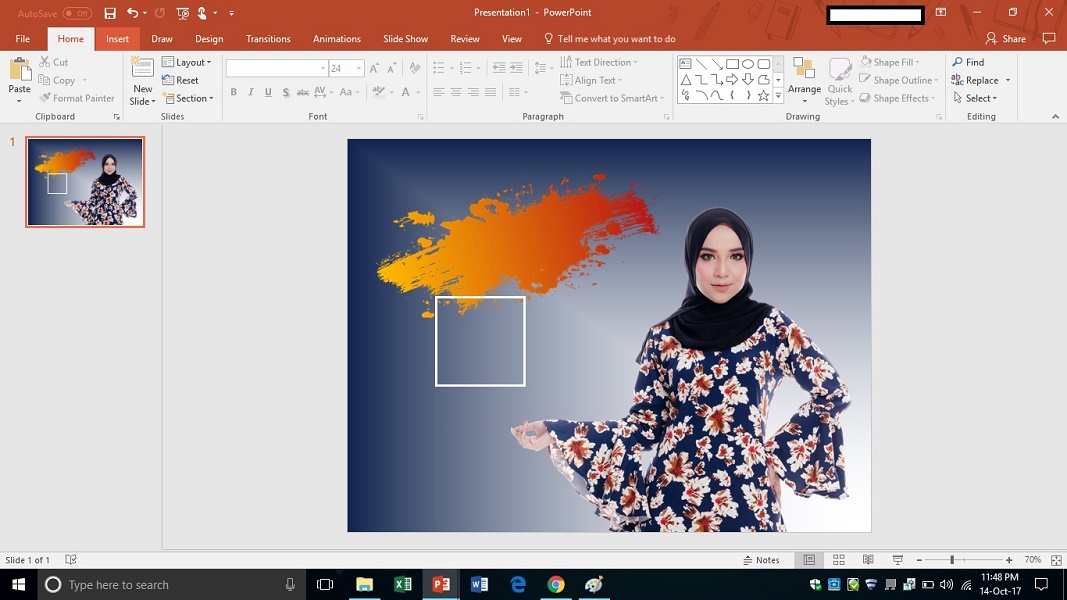Undo the last action

[133, 13]
